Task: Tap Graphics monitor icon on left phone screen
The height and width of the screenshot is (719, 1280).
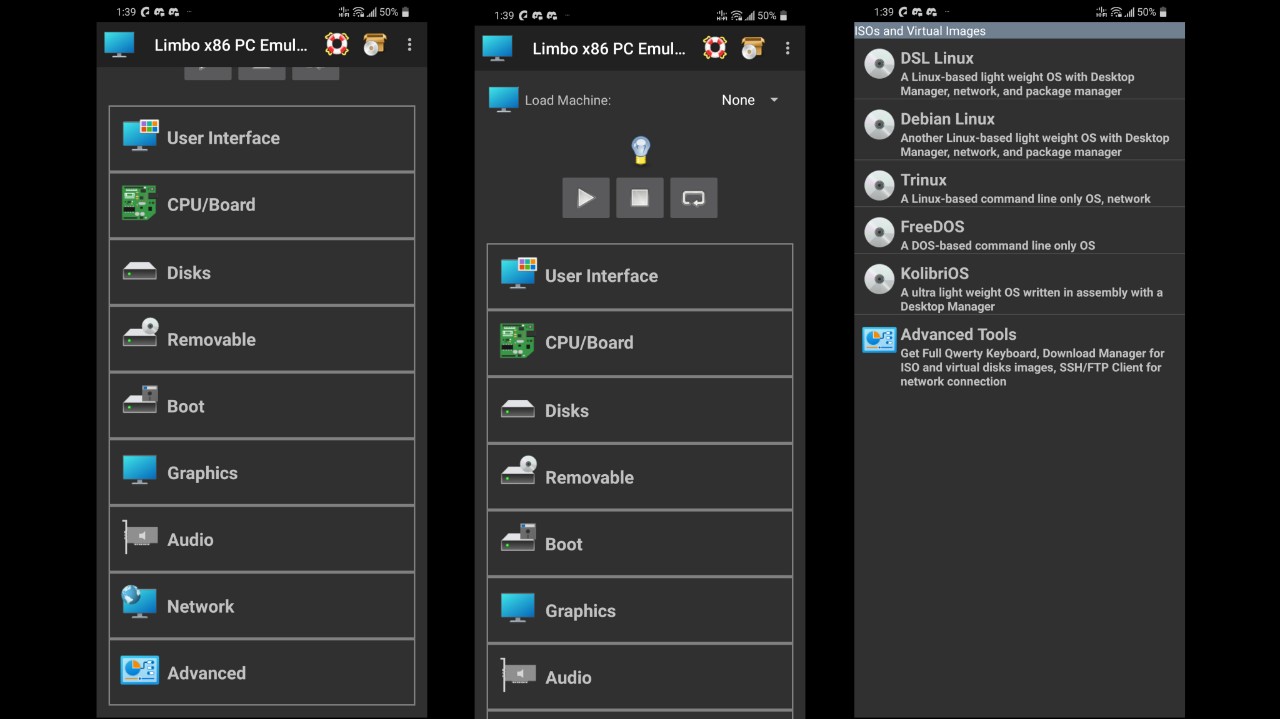Action: click(139, 470)
